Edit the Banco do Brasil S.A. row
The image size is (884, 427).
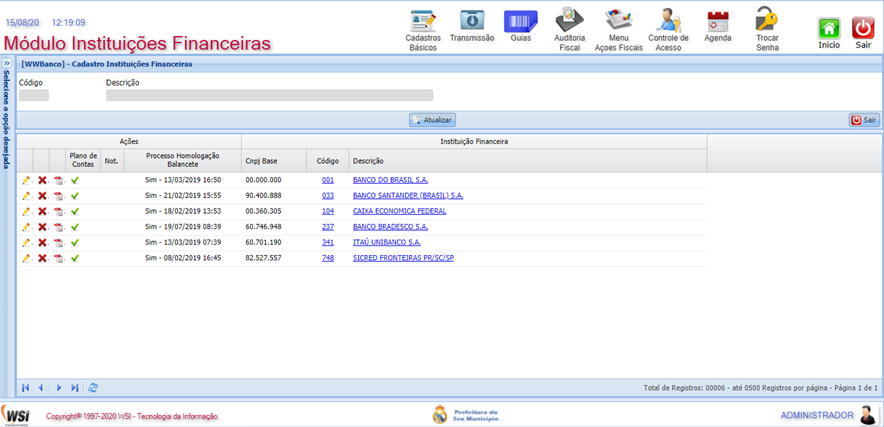click(26, 181)
